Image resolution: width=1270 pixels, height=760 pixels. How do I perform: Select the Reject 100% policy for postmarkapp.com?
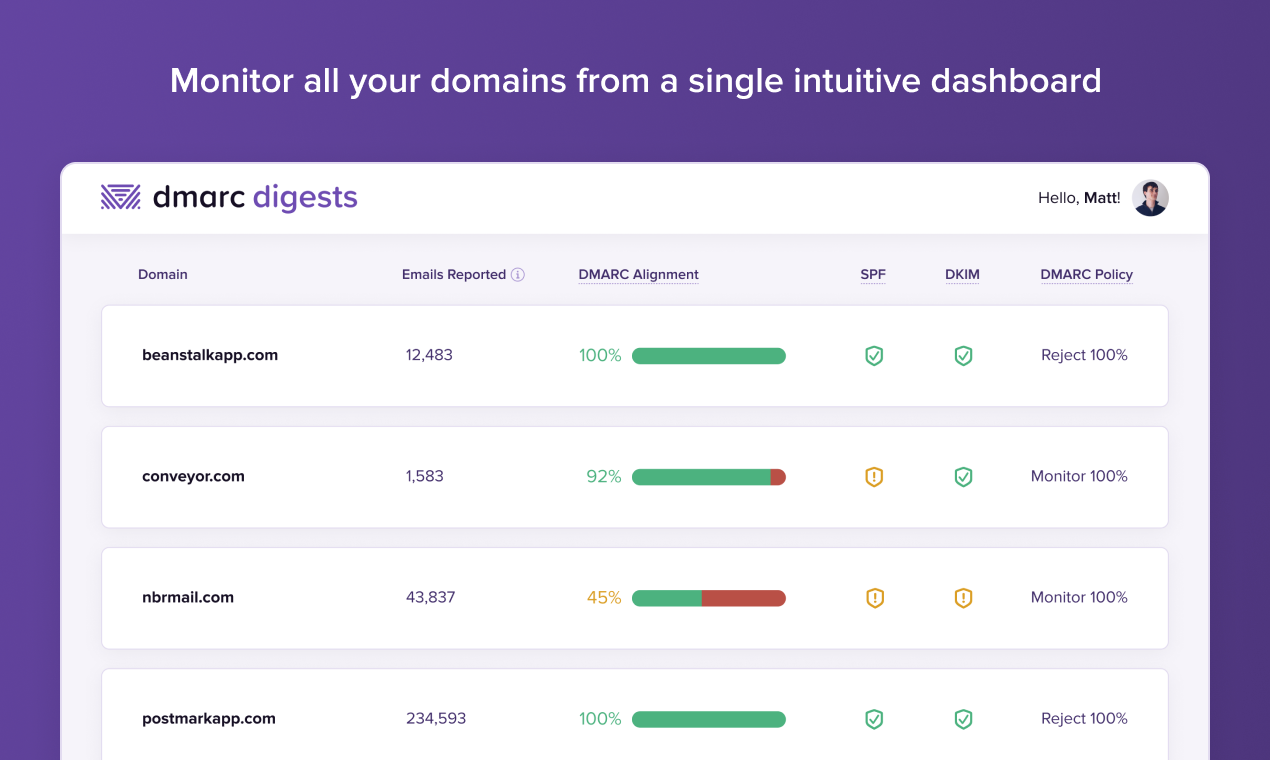(x=1084, y=719)
